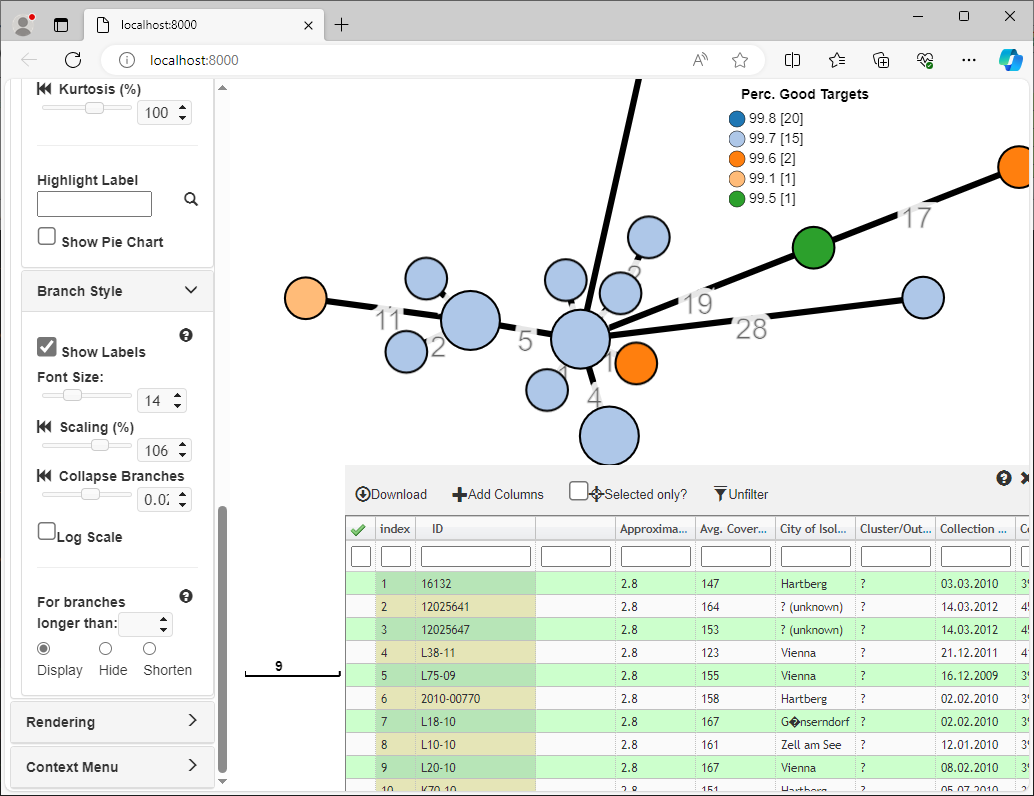Click the table panel help question icon
Screen dimensions: 1034x796
(x=1004, y=478)
